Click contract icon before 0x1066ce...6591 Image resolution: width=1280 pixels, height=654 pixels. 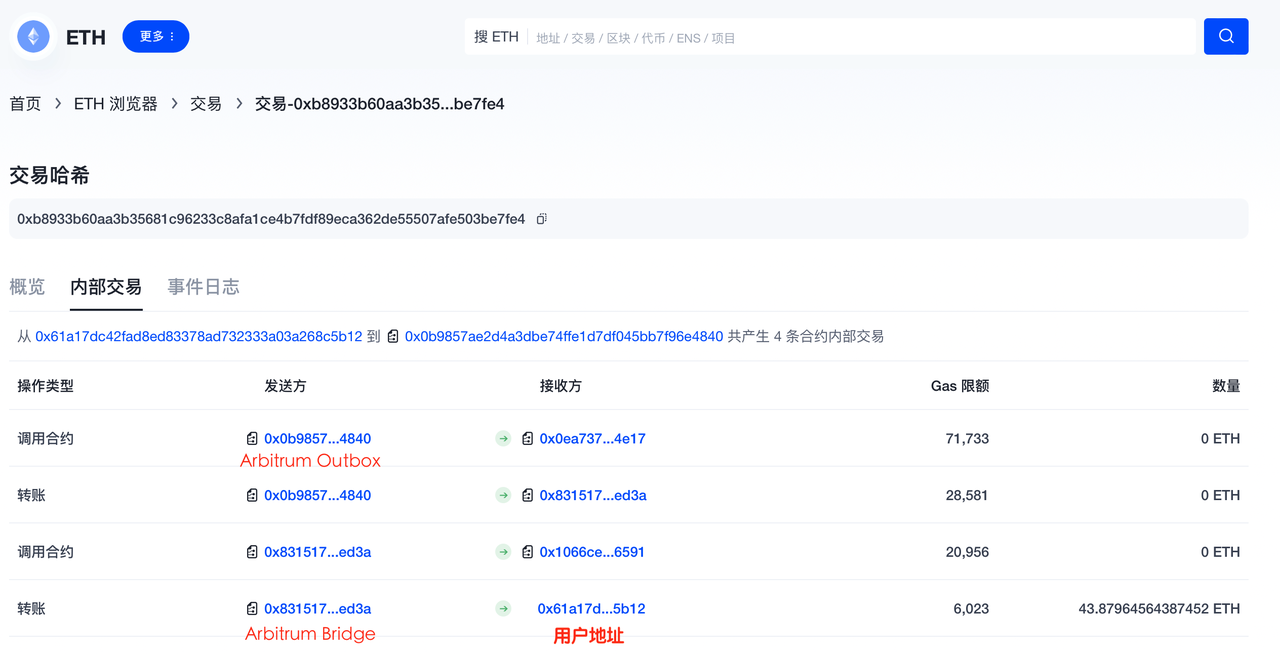pyautogui.click(x=528, y=552)
